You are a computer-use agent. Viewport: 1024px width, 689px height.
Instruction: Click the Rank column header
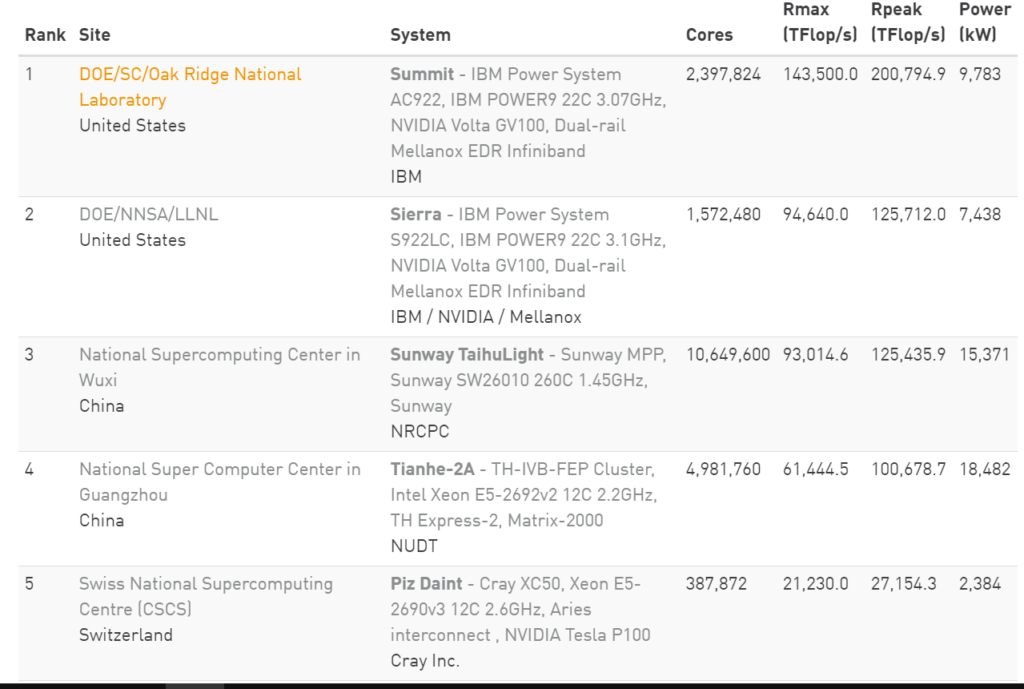pos(45,35)
